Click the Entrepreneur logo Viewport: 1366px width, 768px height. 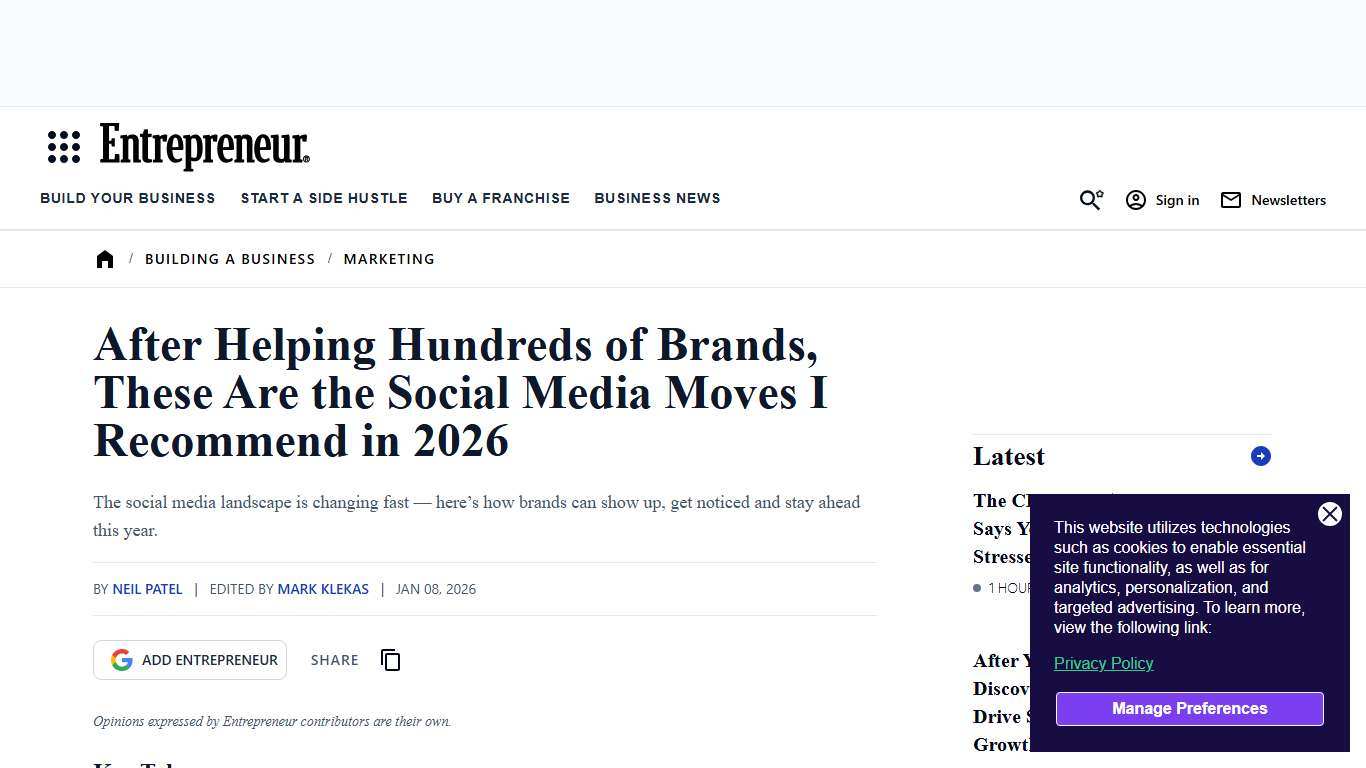tap(203, 146)
